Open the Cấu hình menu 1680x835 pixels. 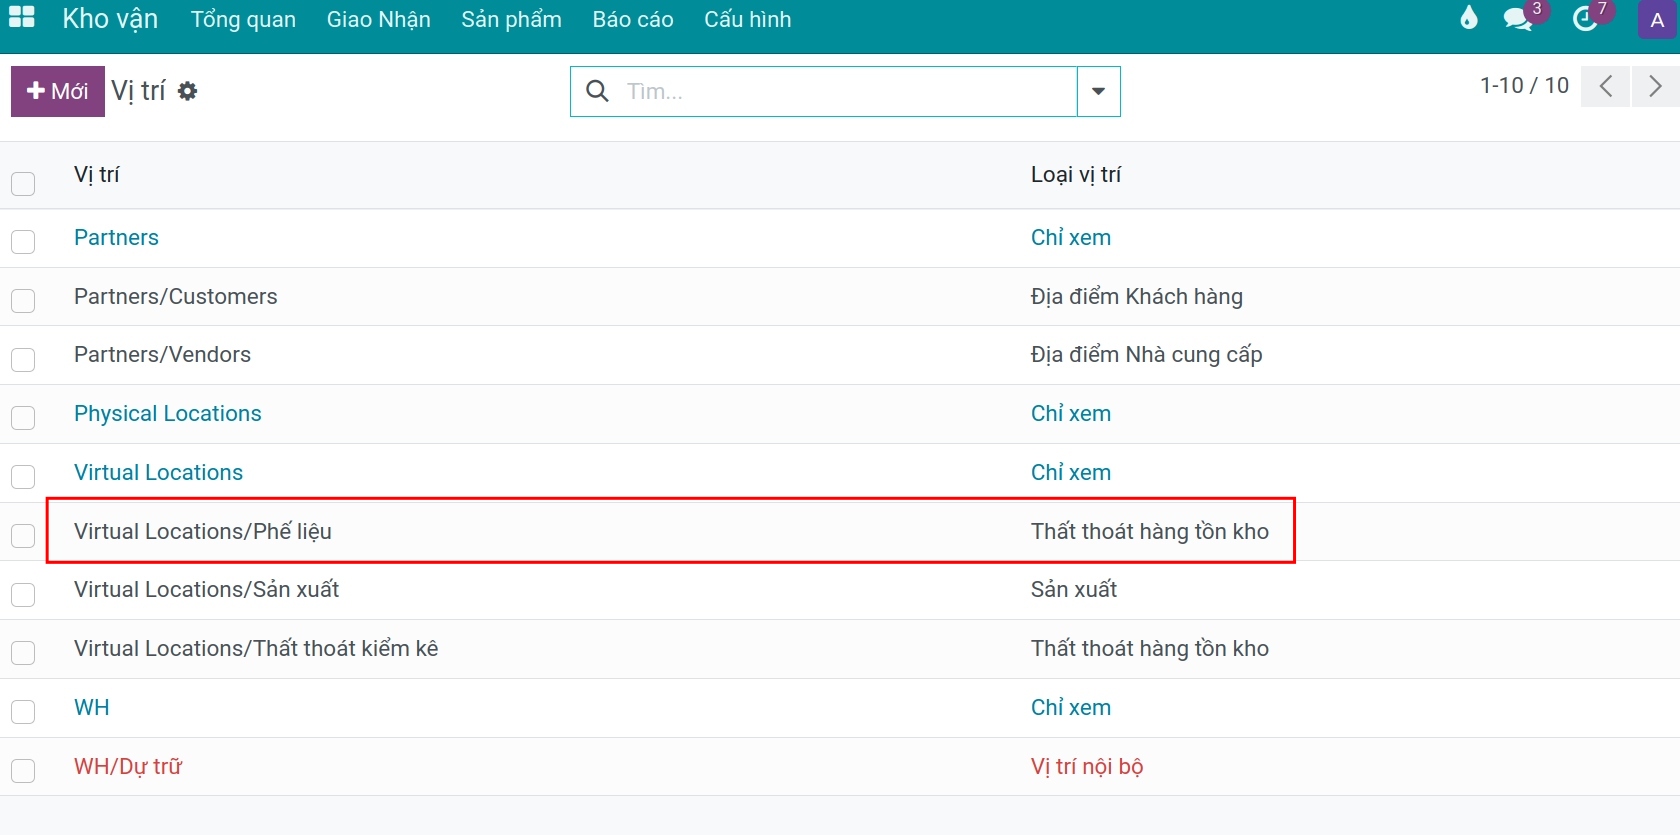[748, 19]
